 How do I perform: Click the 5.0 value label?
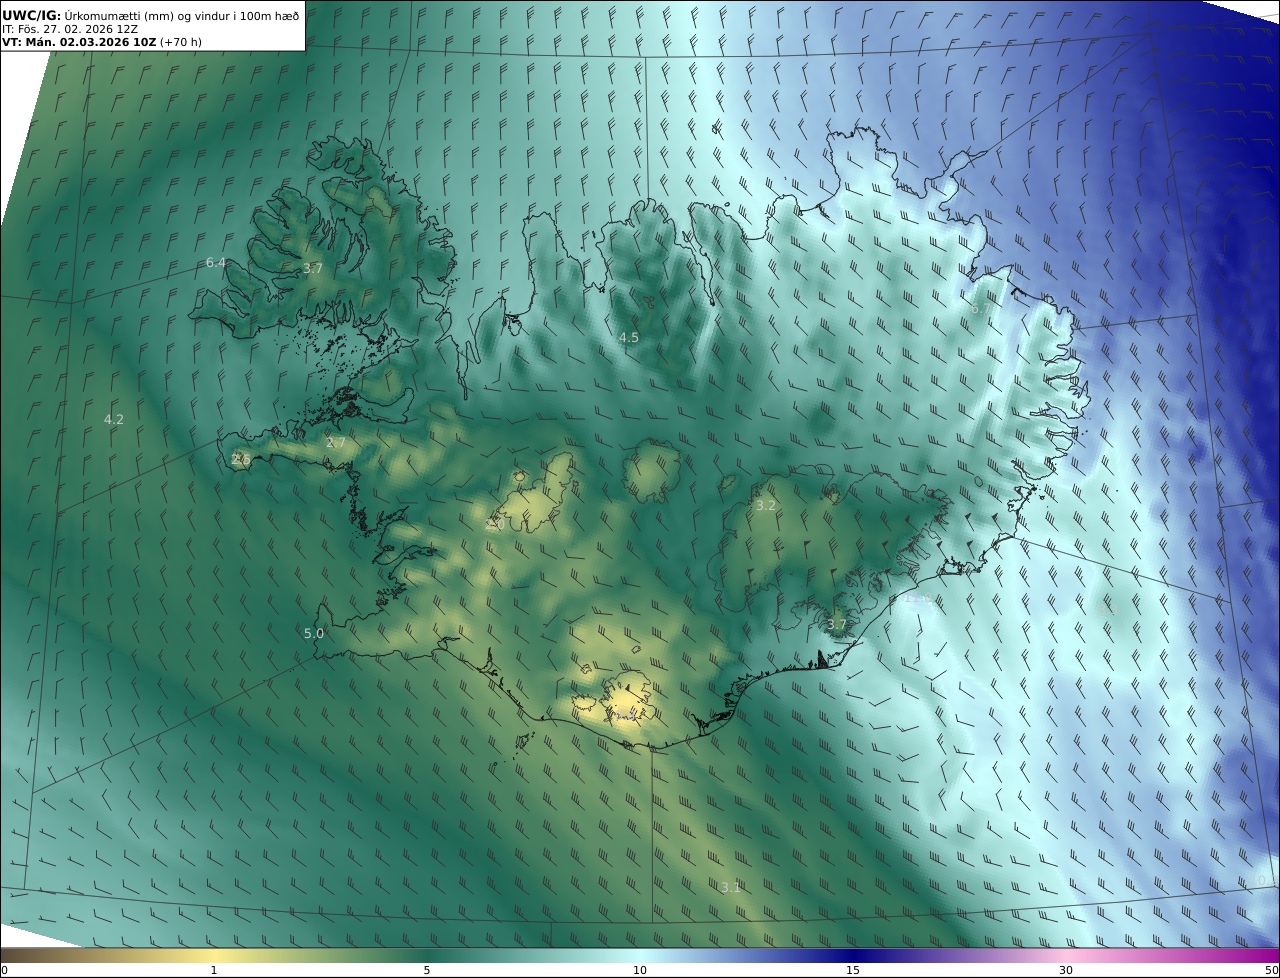tap(314, 634)
